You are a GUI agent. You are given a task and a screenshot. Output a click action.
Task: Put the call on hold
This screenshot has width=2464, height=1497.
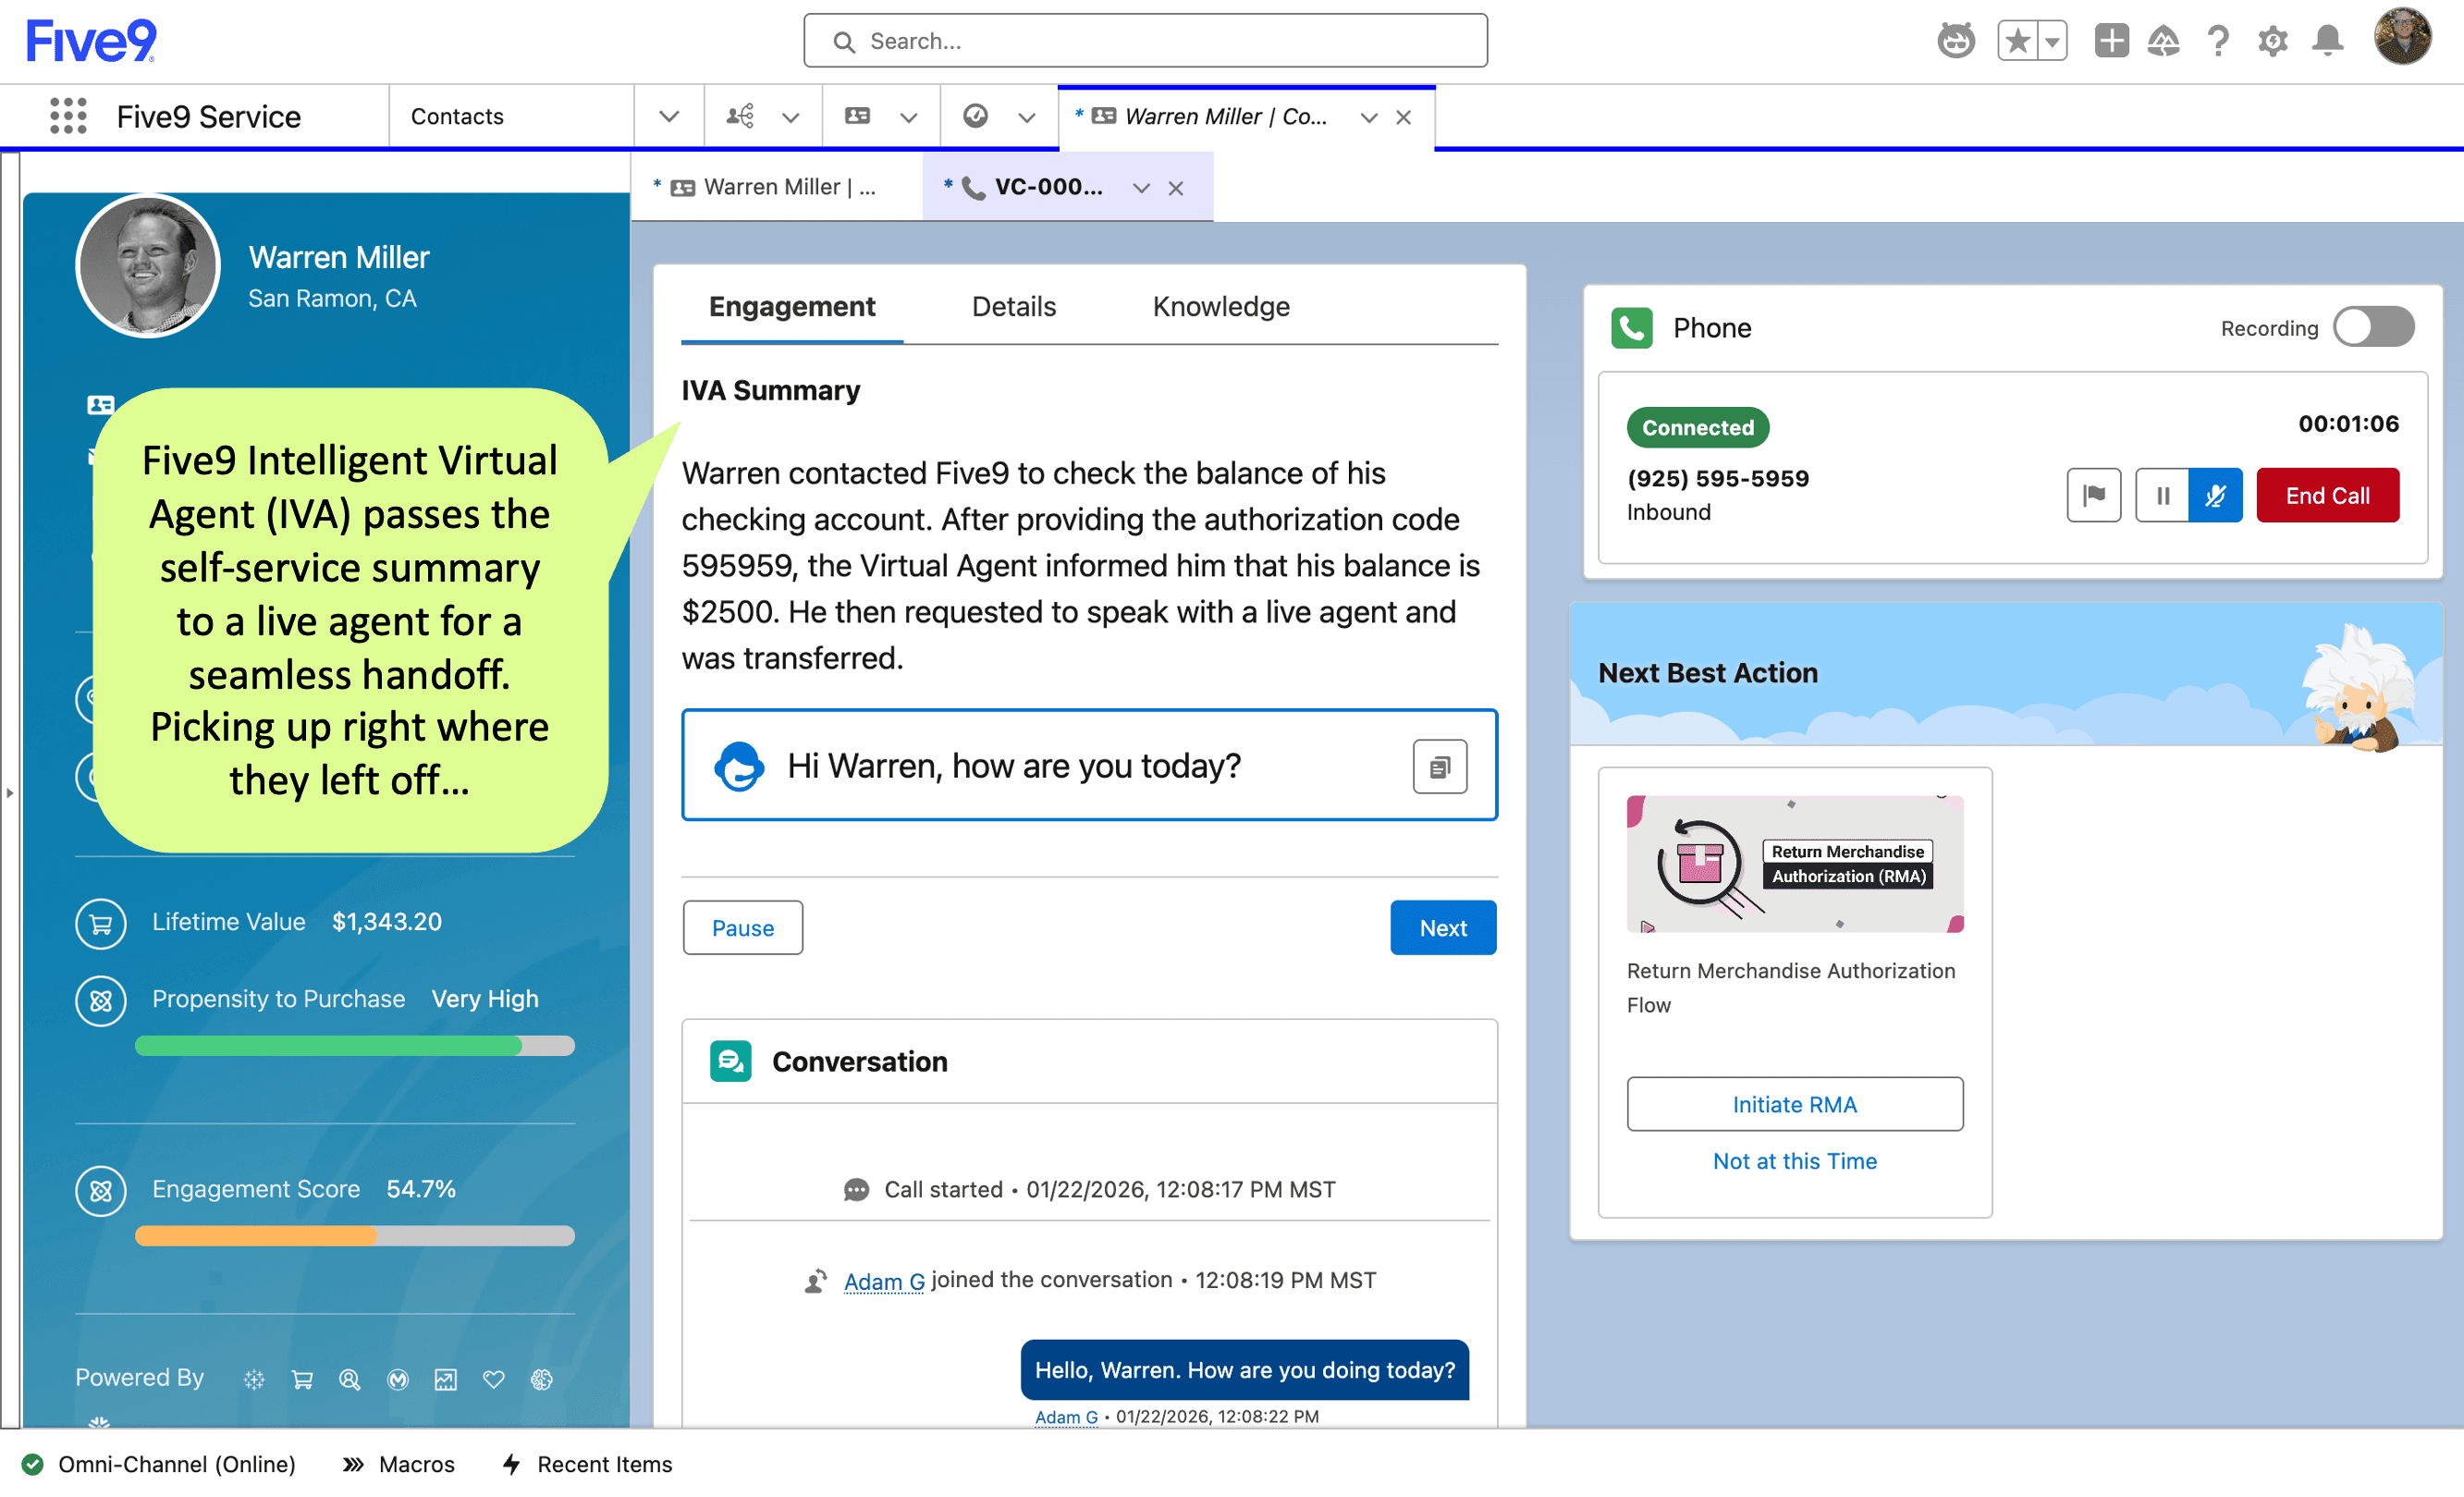(2161, 495)
